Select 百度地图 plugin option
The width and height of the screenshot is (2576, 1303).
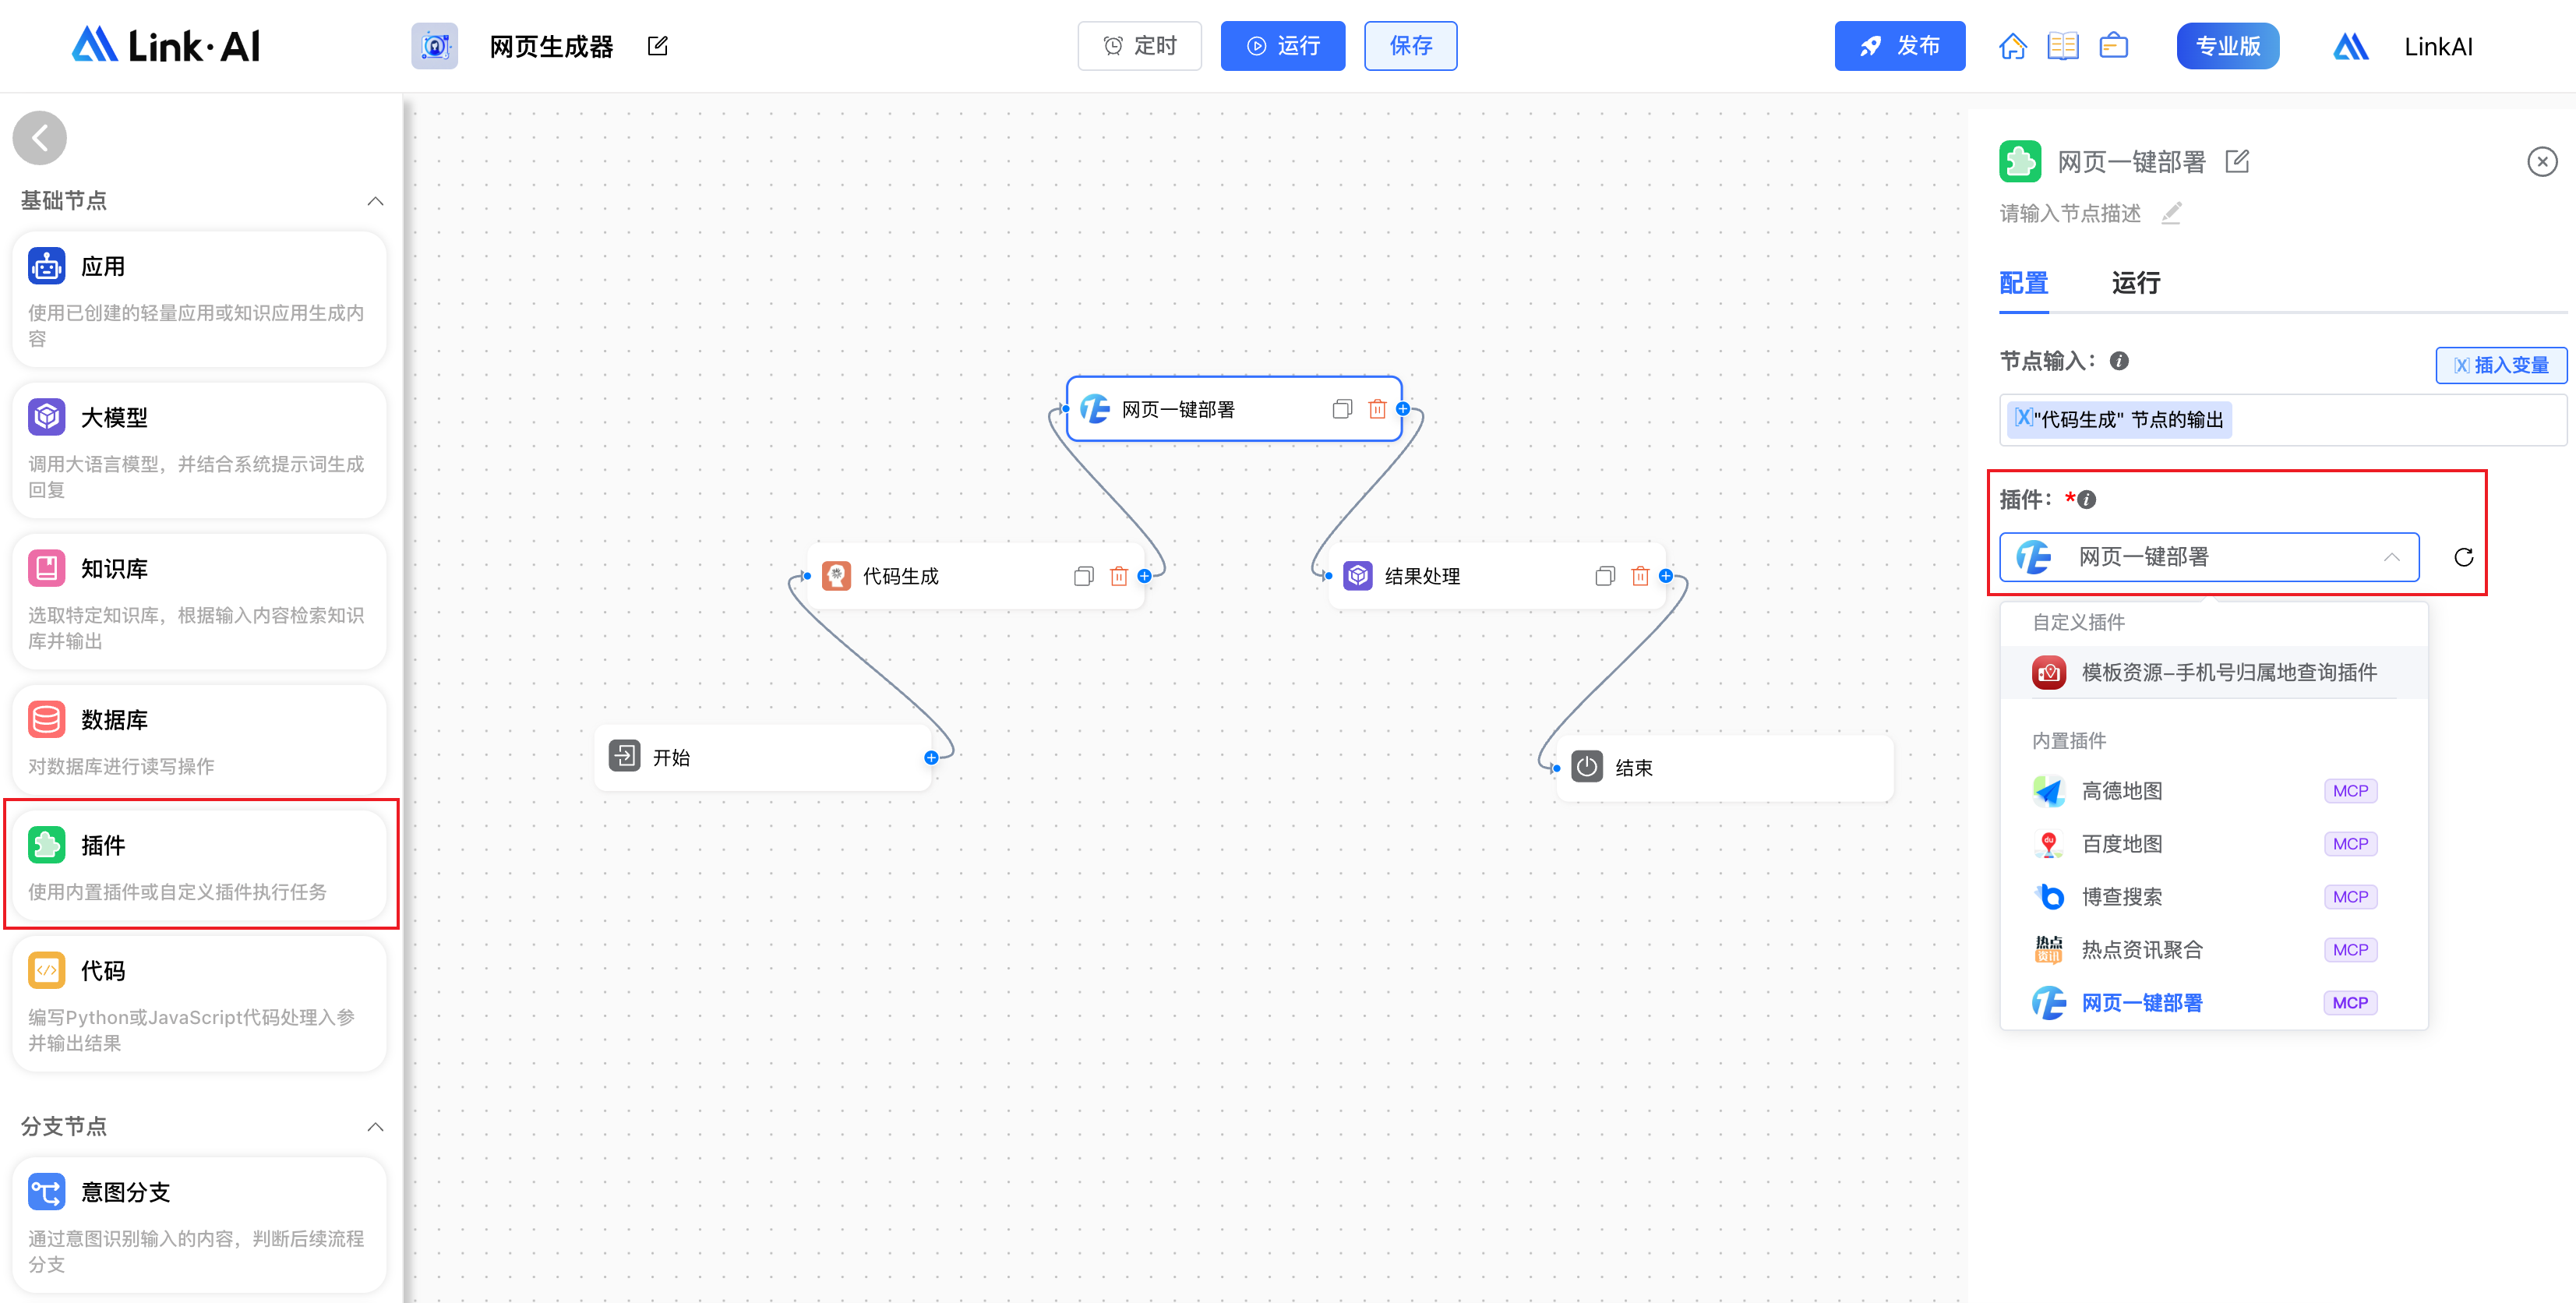tap(2214, 844)
